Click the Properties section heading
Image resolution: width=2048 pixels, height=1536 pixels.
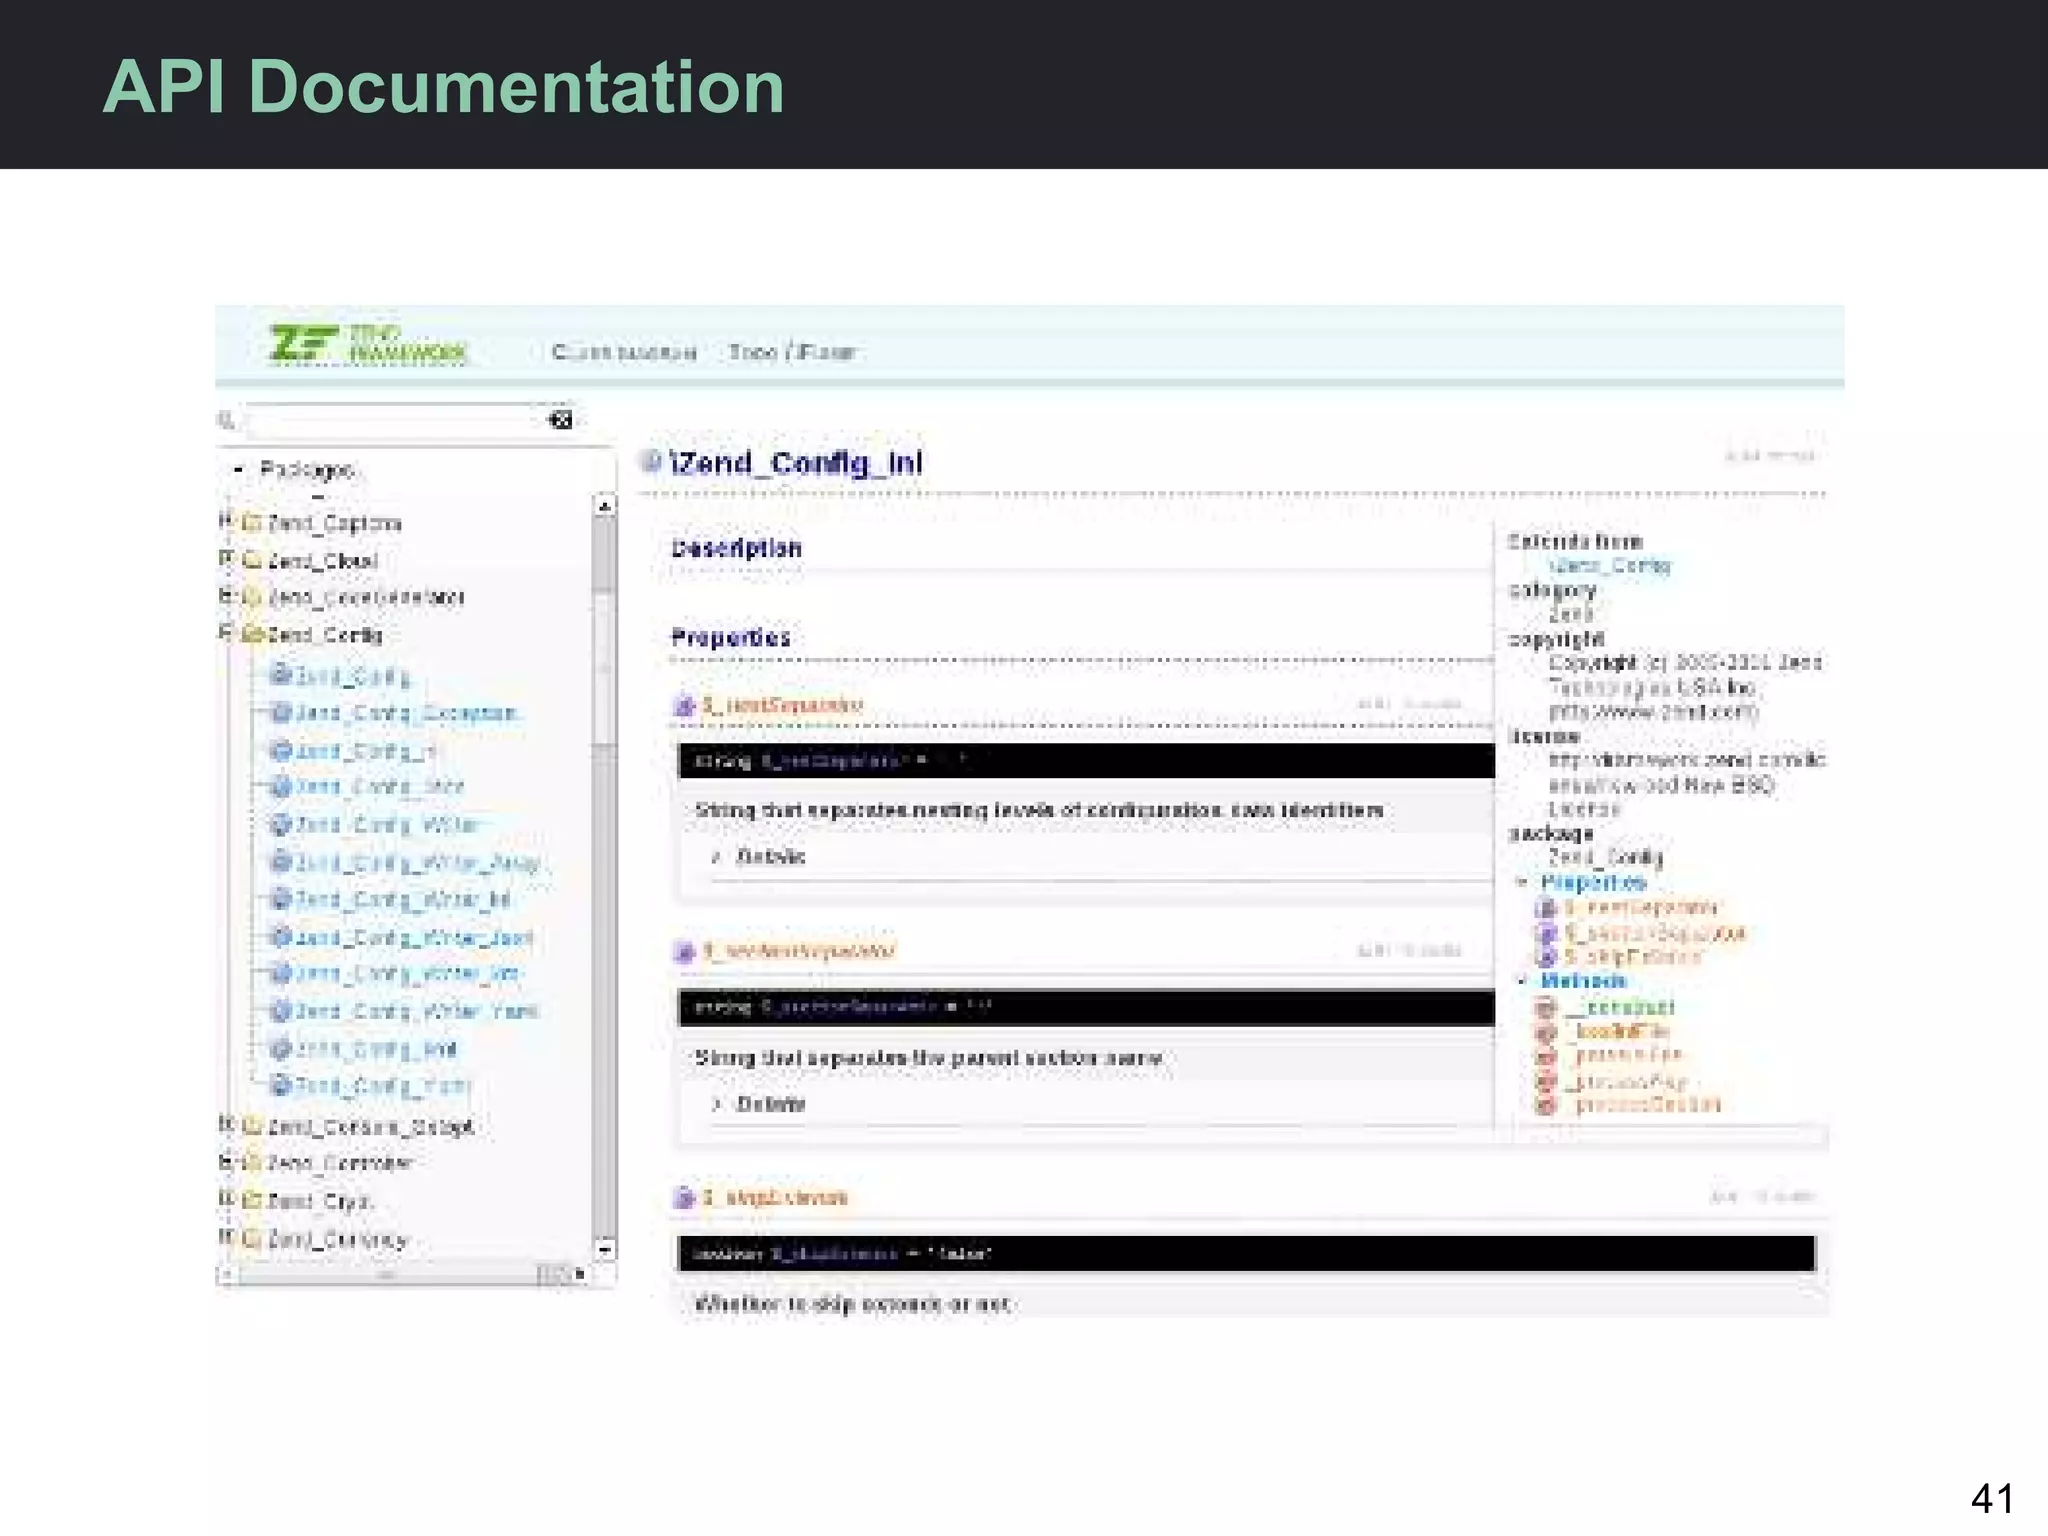[x=731, y=637]
